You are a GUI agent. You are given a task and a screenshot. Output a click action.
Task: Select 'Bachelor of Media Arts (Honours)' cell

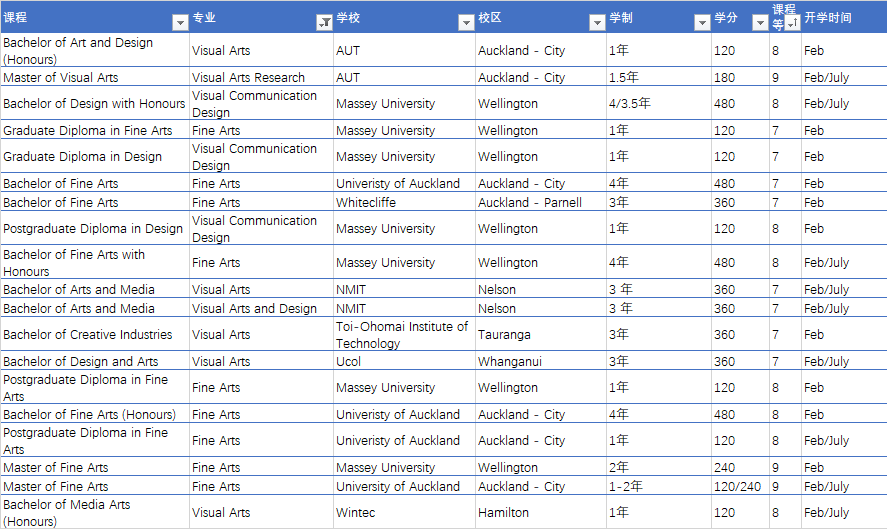pos(95,513)
